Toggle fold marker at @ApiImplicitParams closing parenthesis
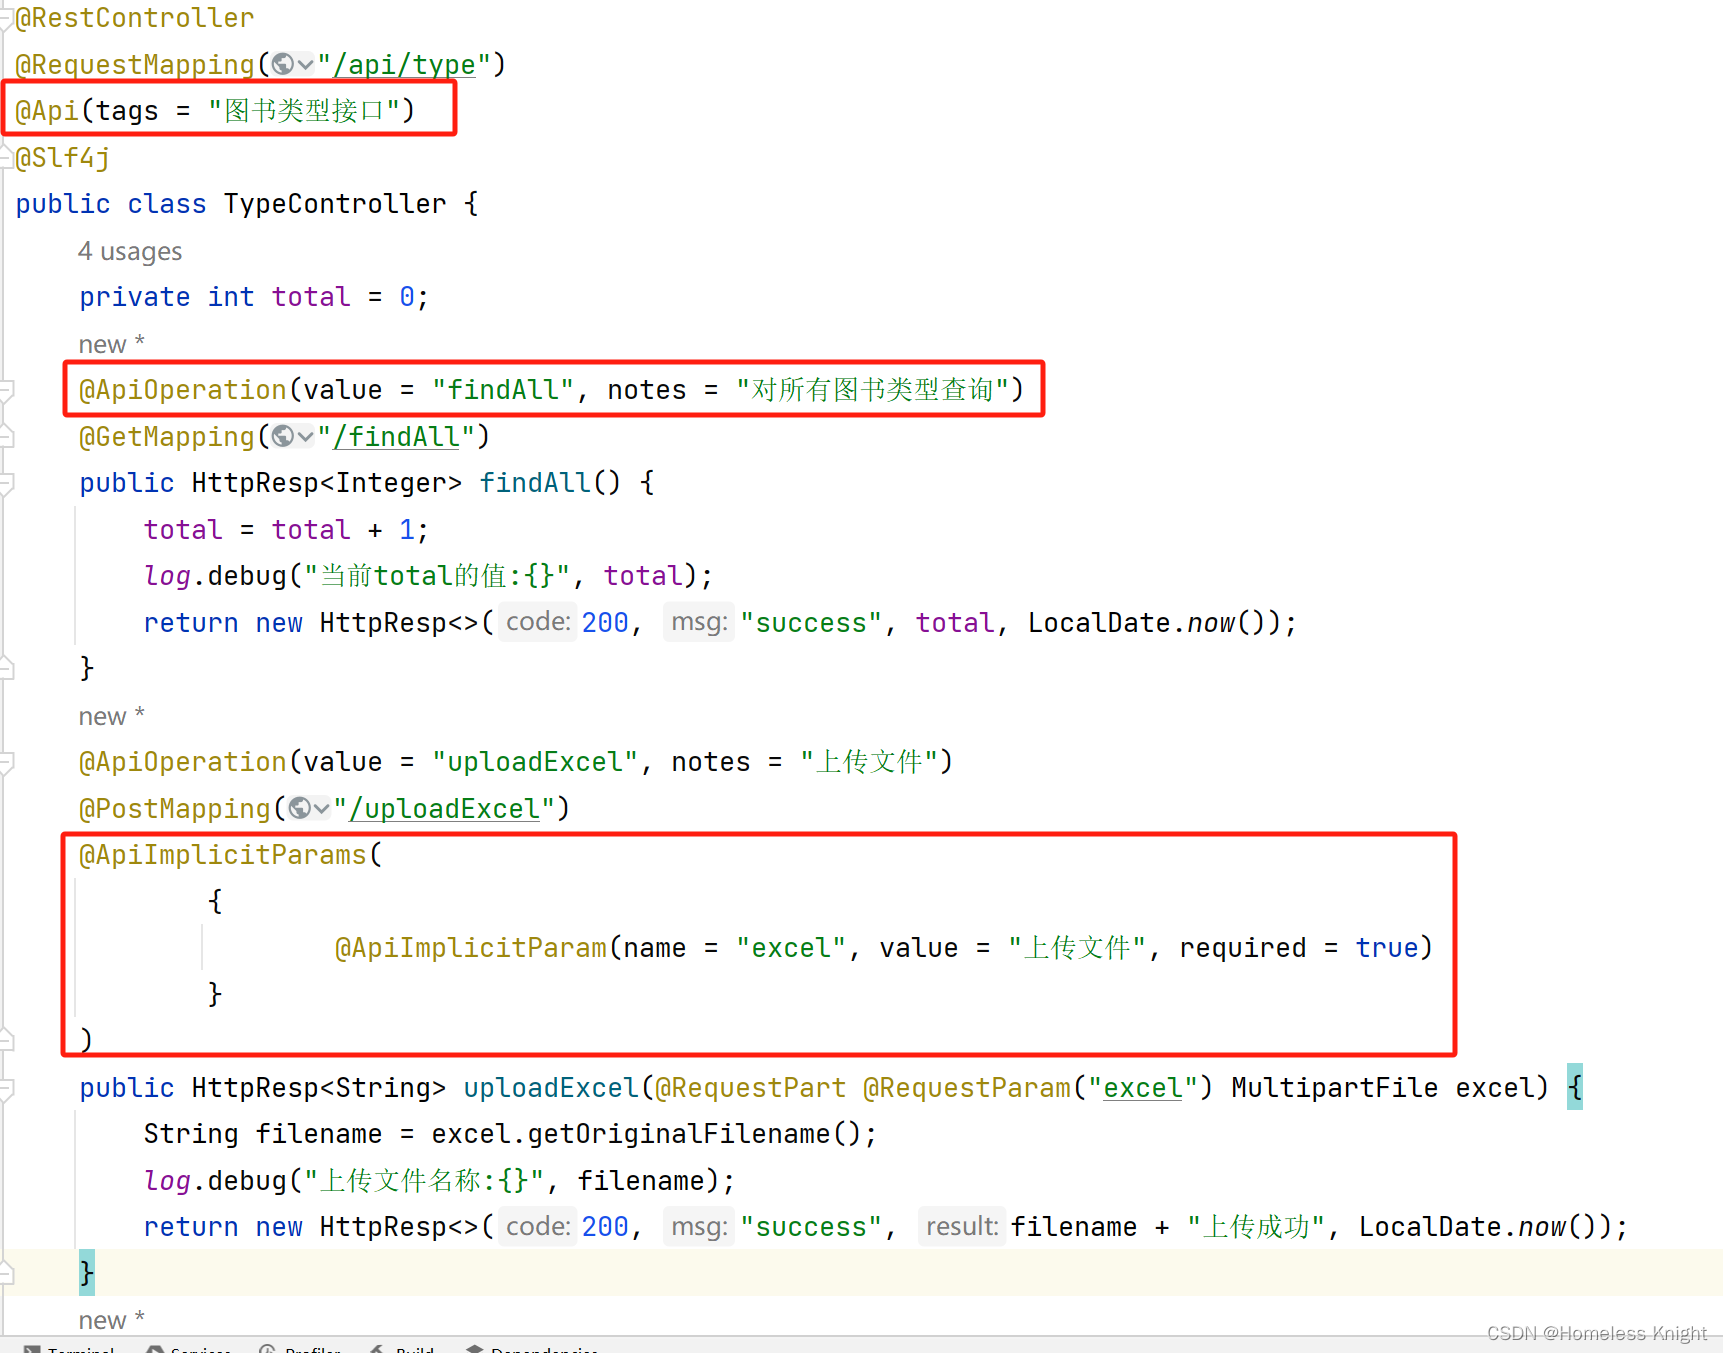Viewport: 1723px width, 1353px height. point(6,1040)
